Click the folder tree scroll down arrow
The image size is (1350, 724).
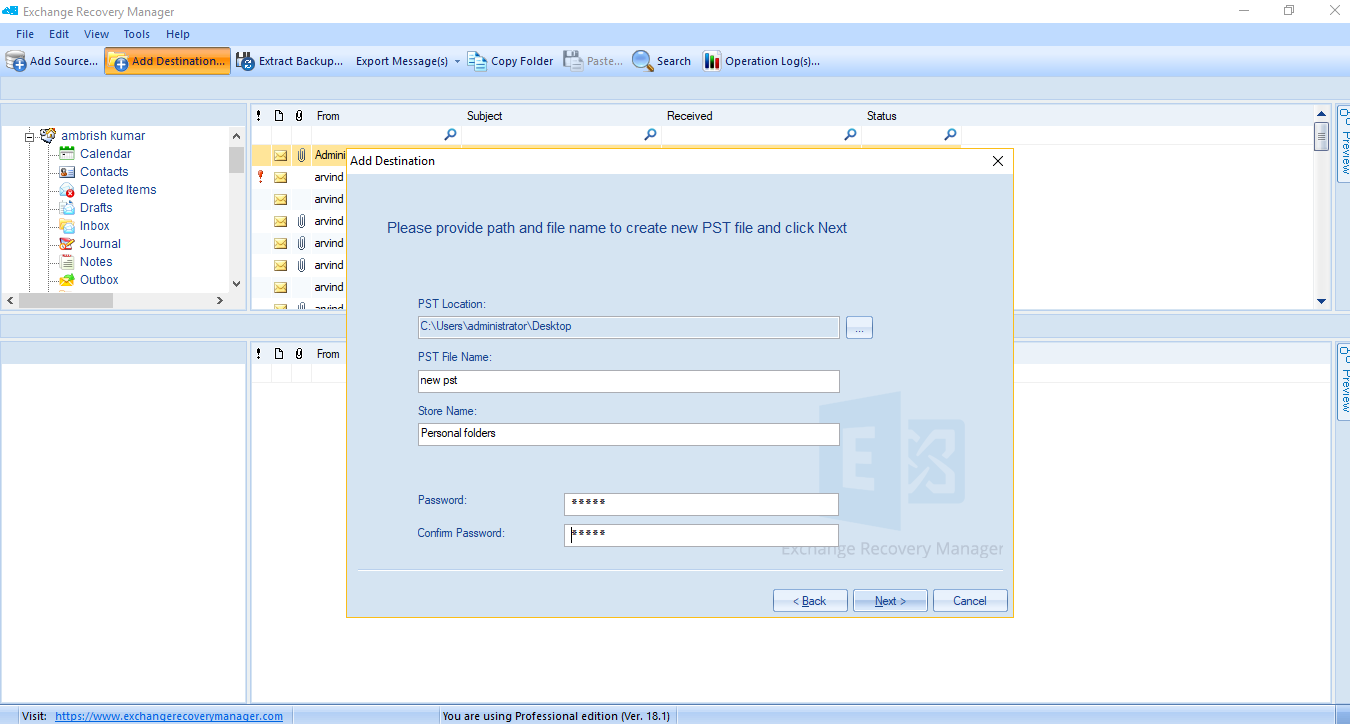click(236, 284)
